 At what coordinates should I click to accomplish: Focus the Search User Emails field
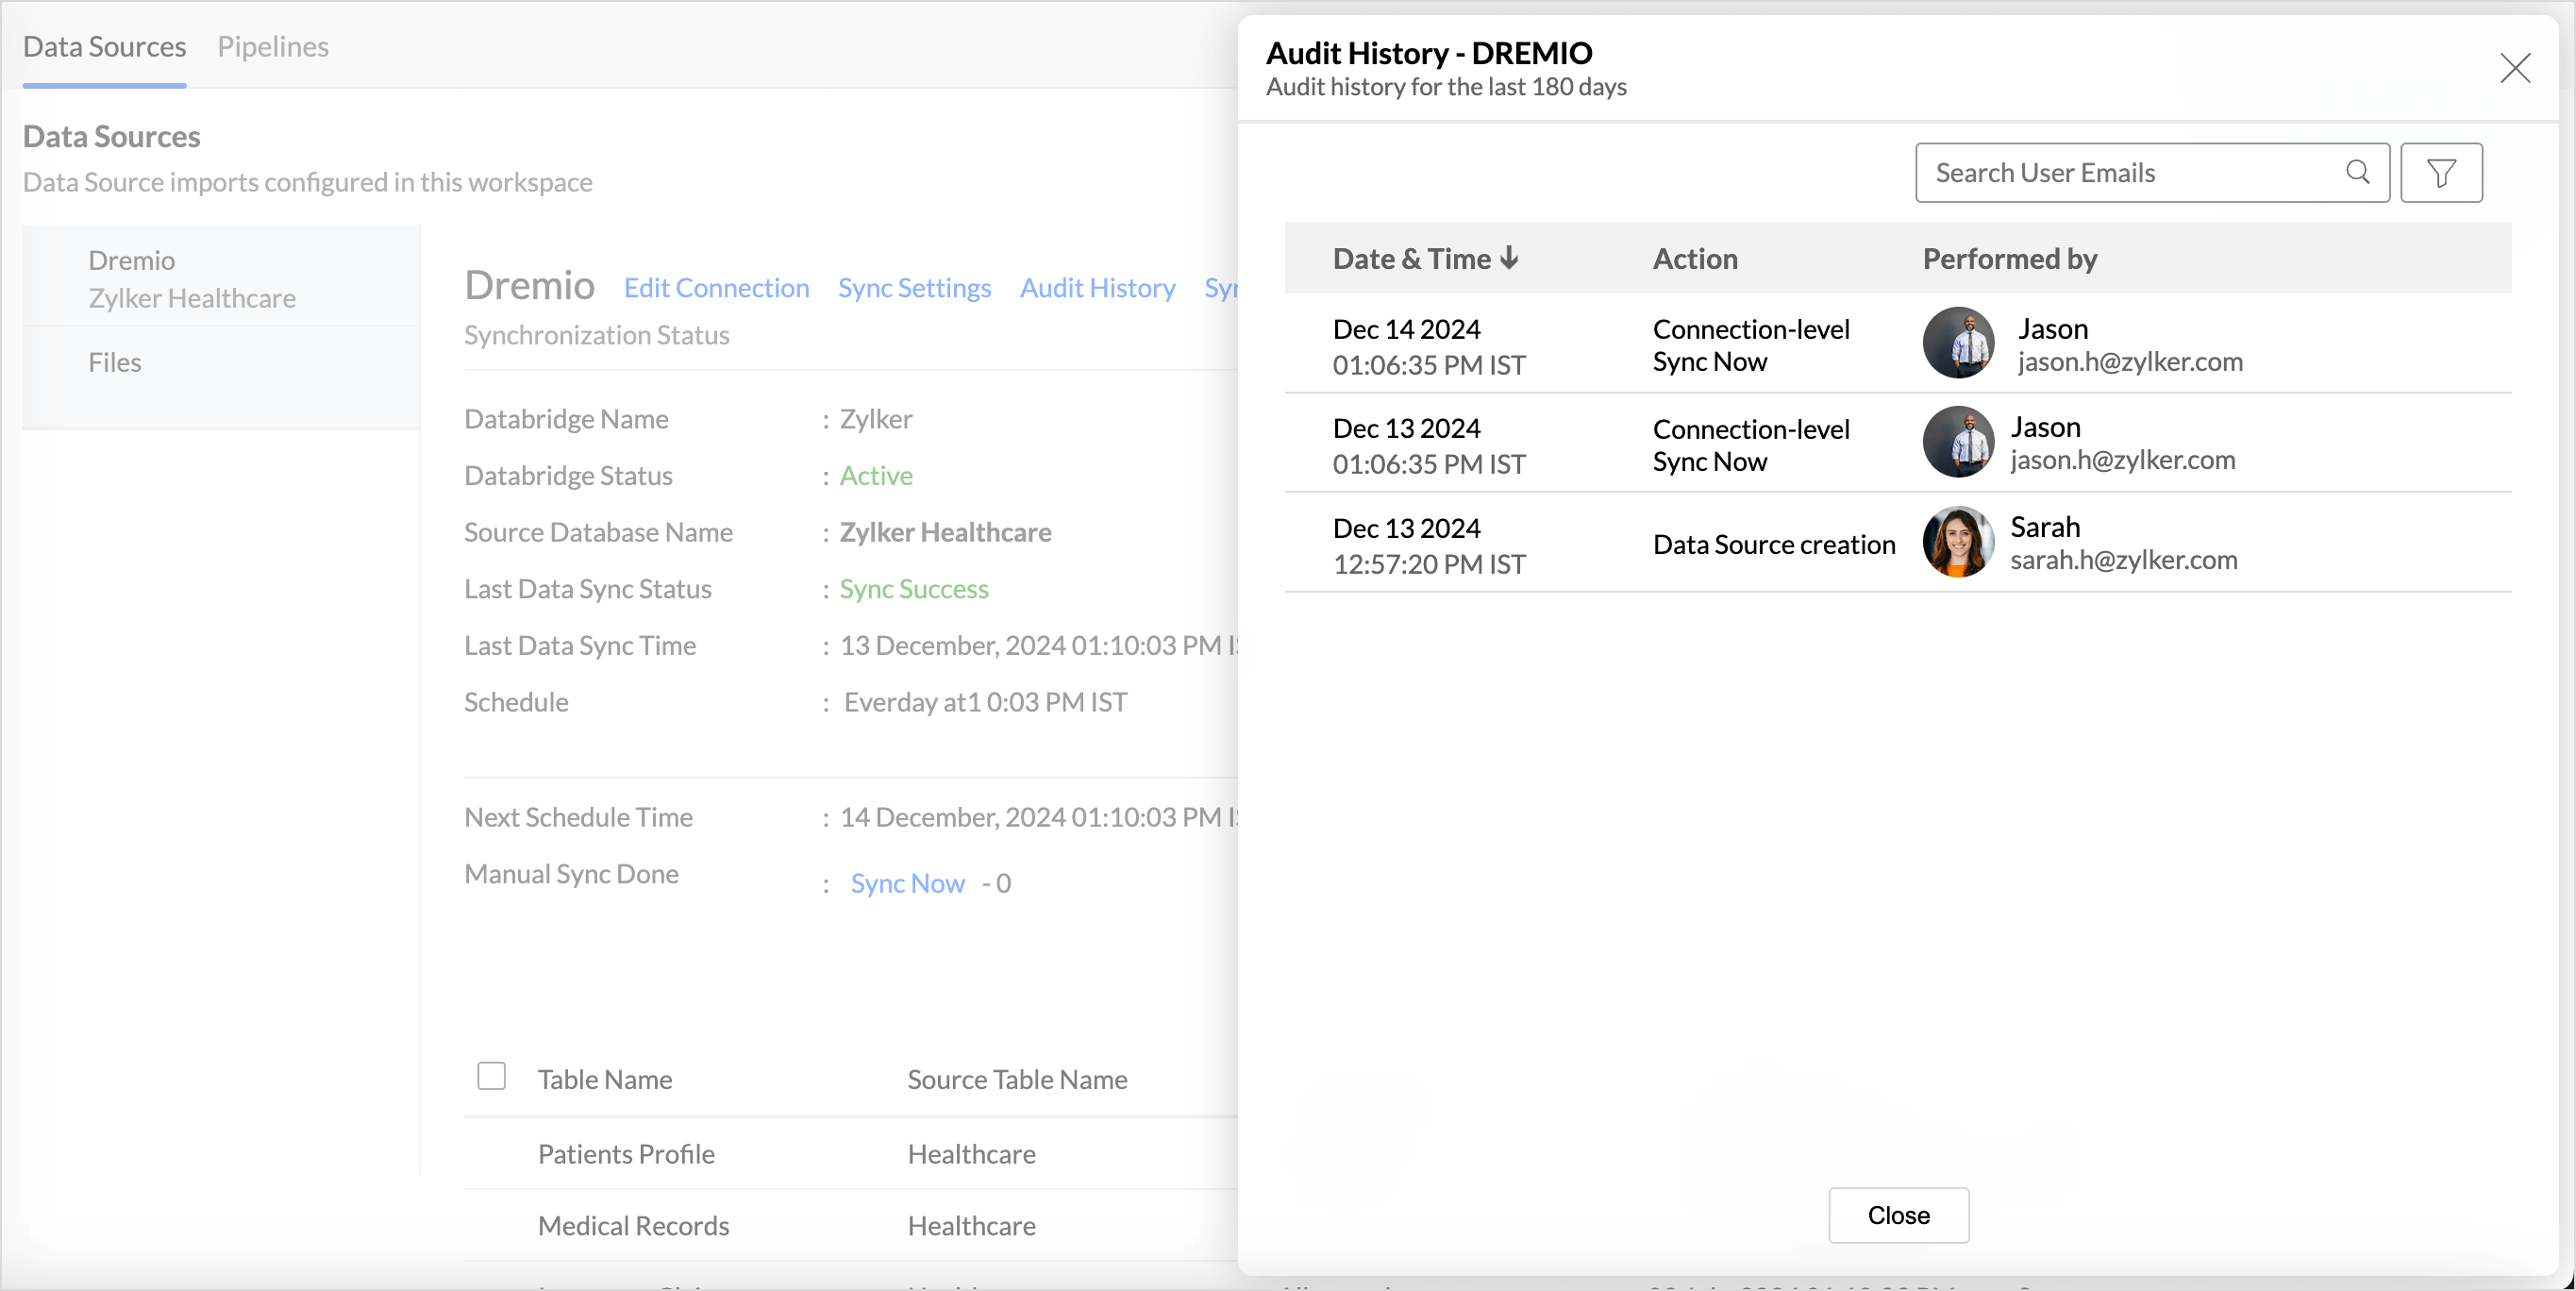tap(2130, 173)
